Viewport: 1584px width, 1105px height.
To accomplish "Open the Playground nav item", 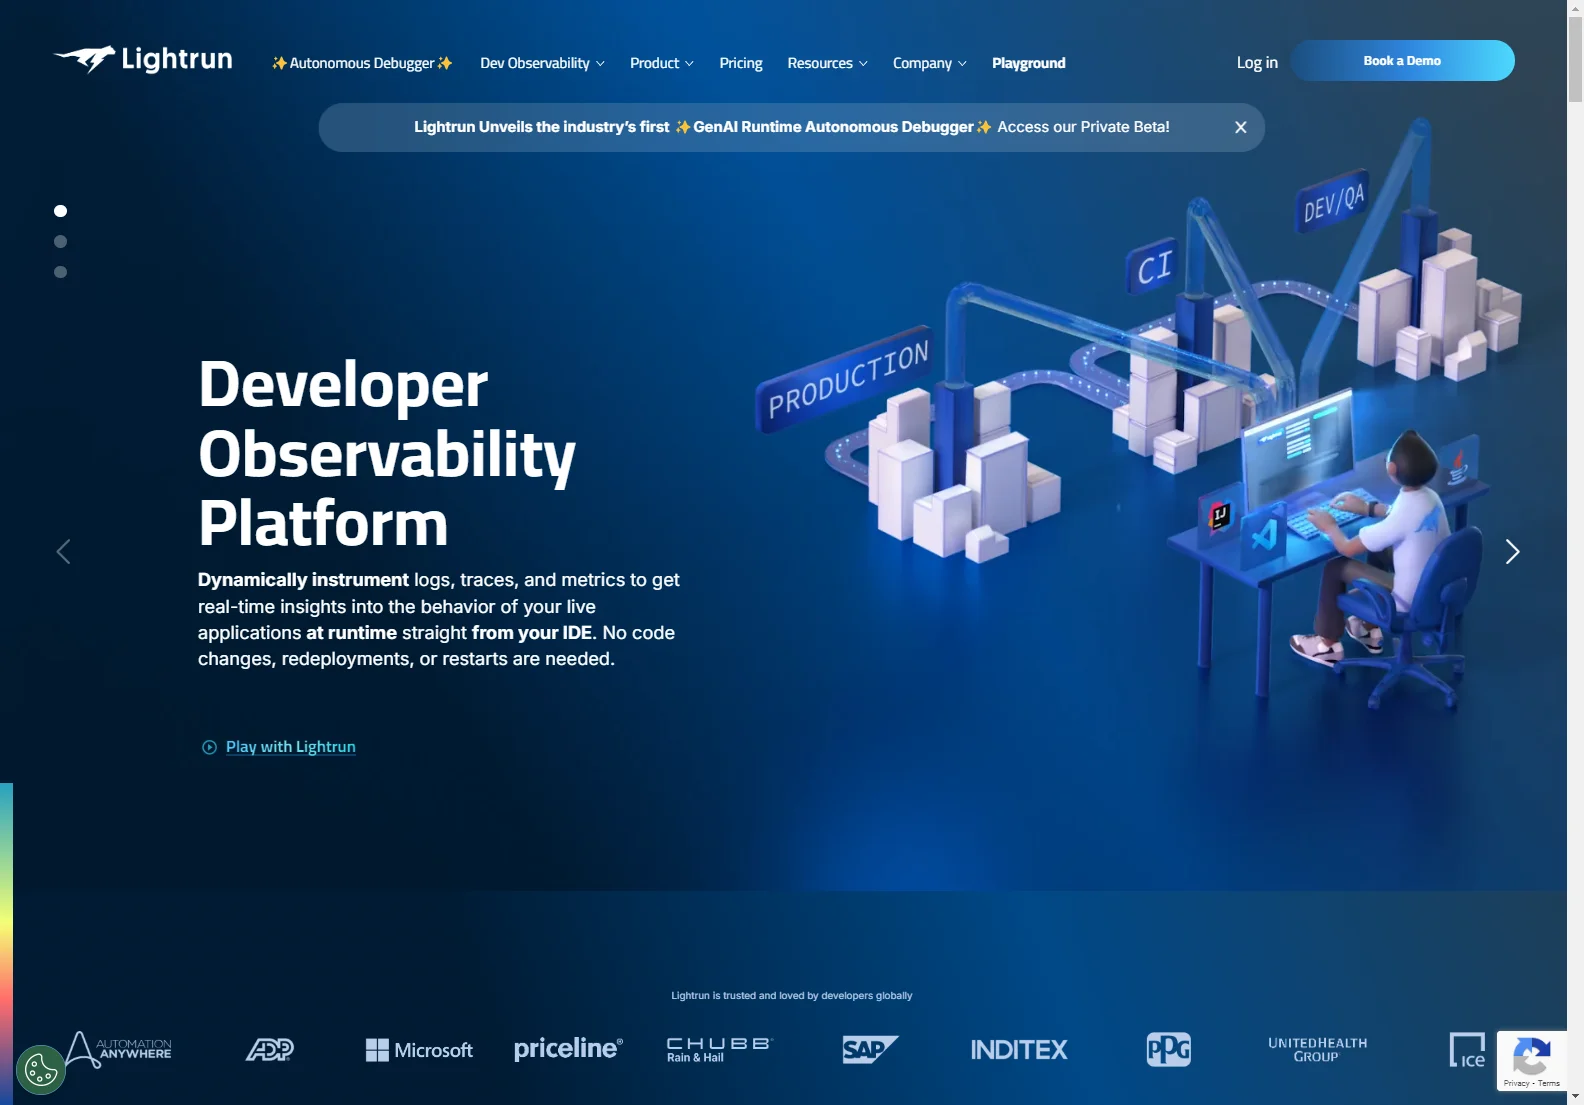I will pos(1028,63).
